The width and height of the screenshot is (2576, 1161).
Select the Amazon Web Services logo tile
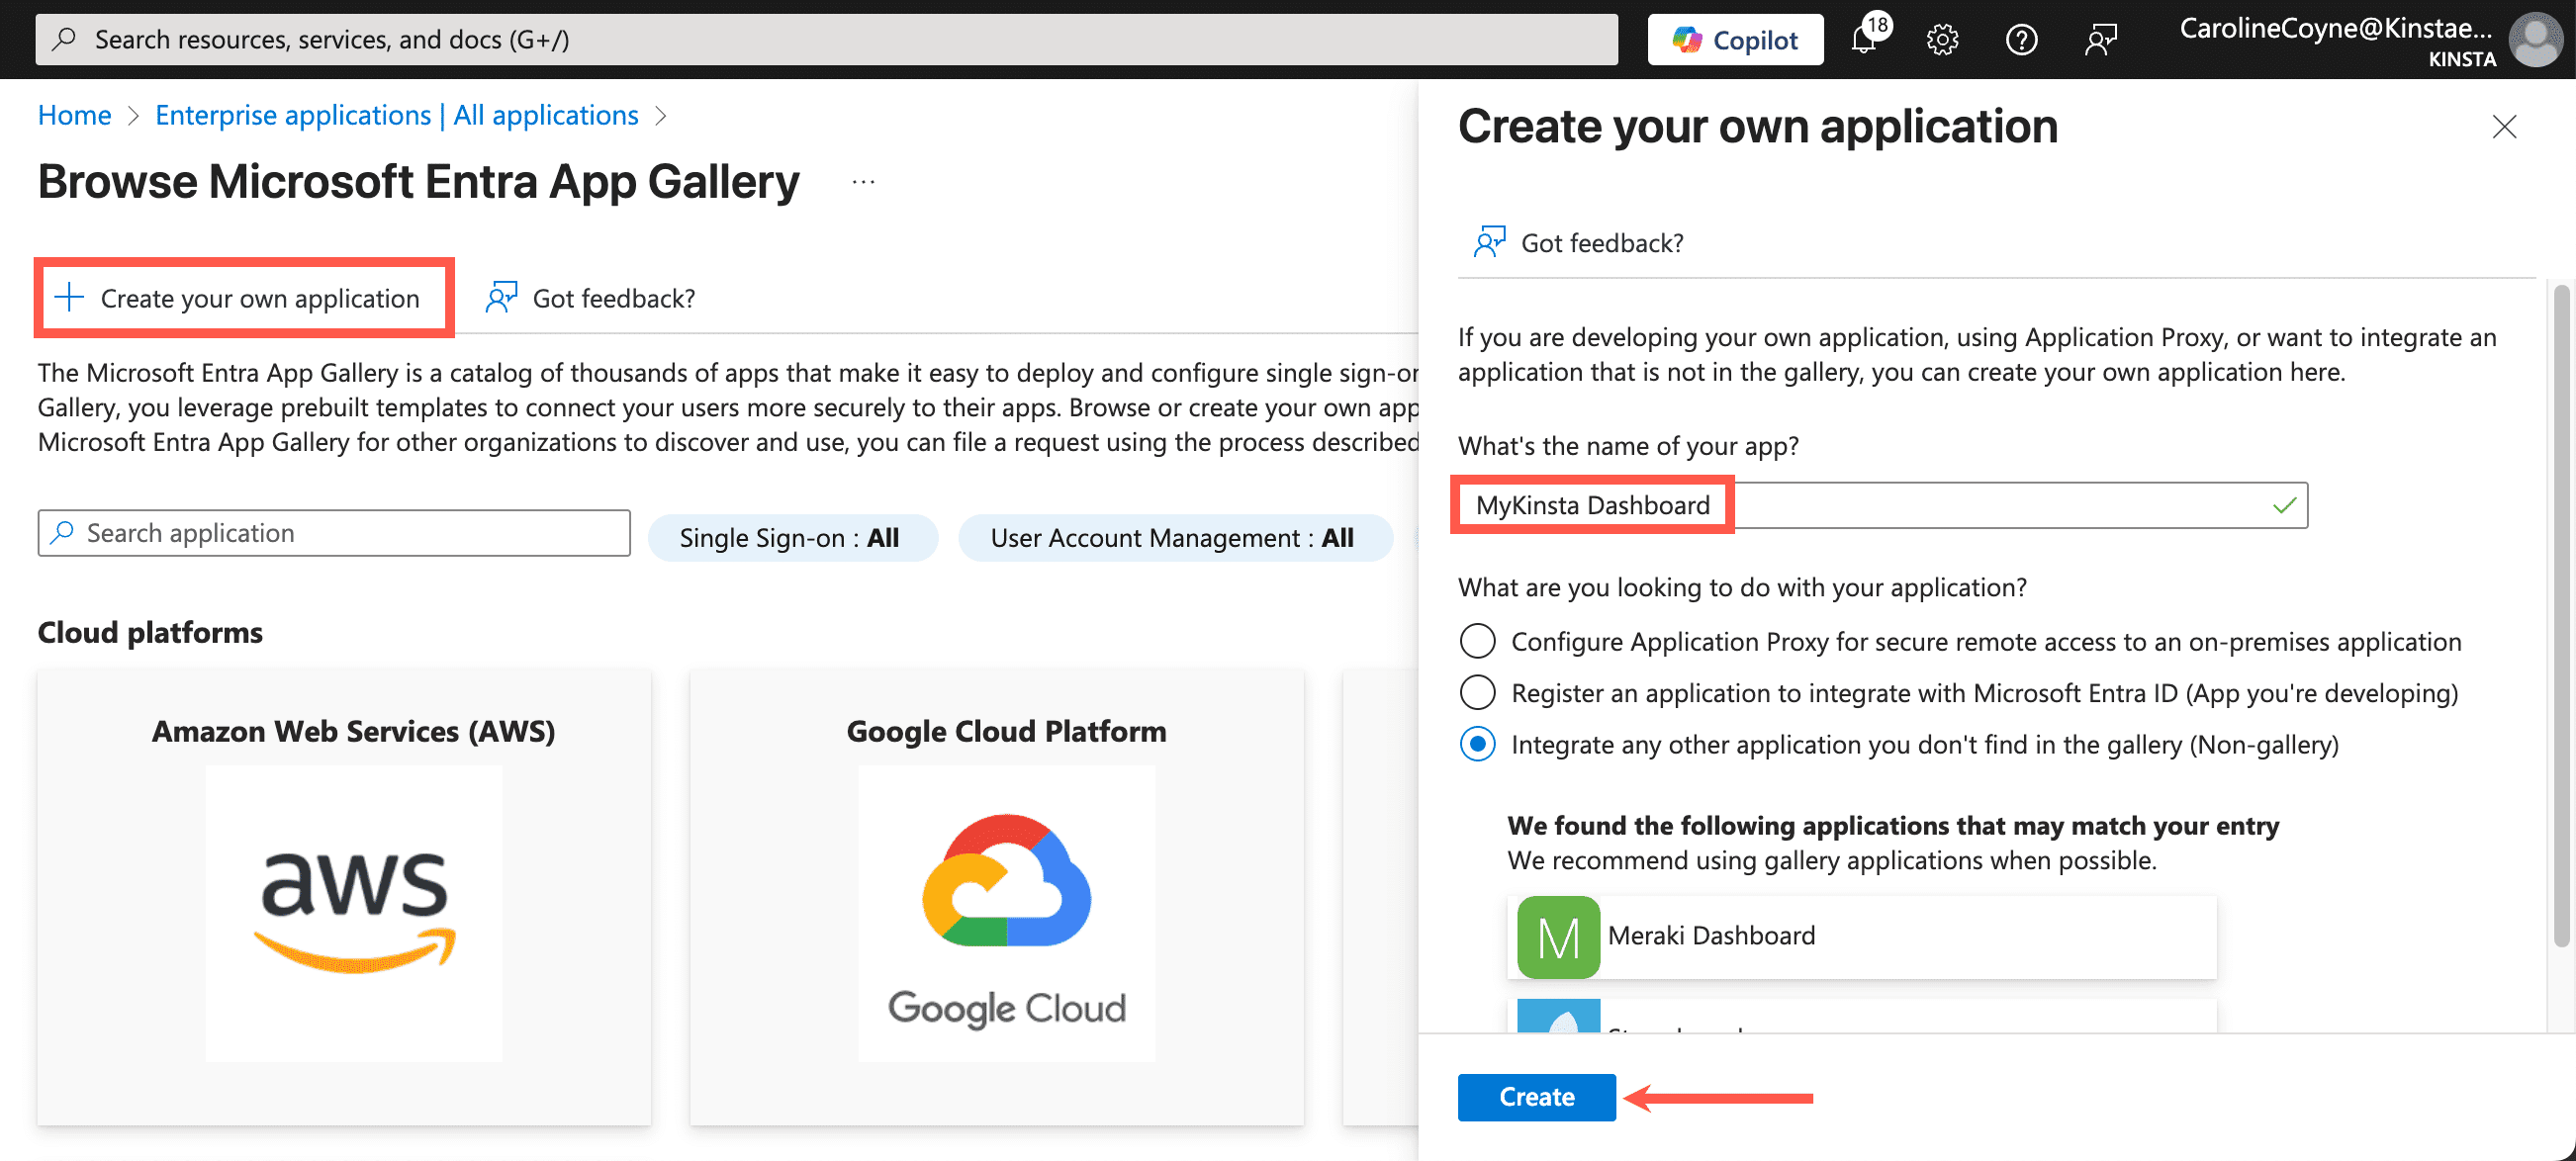353,912
